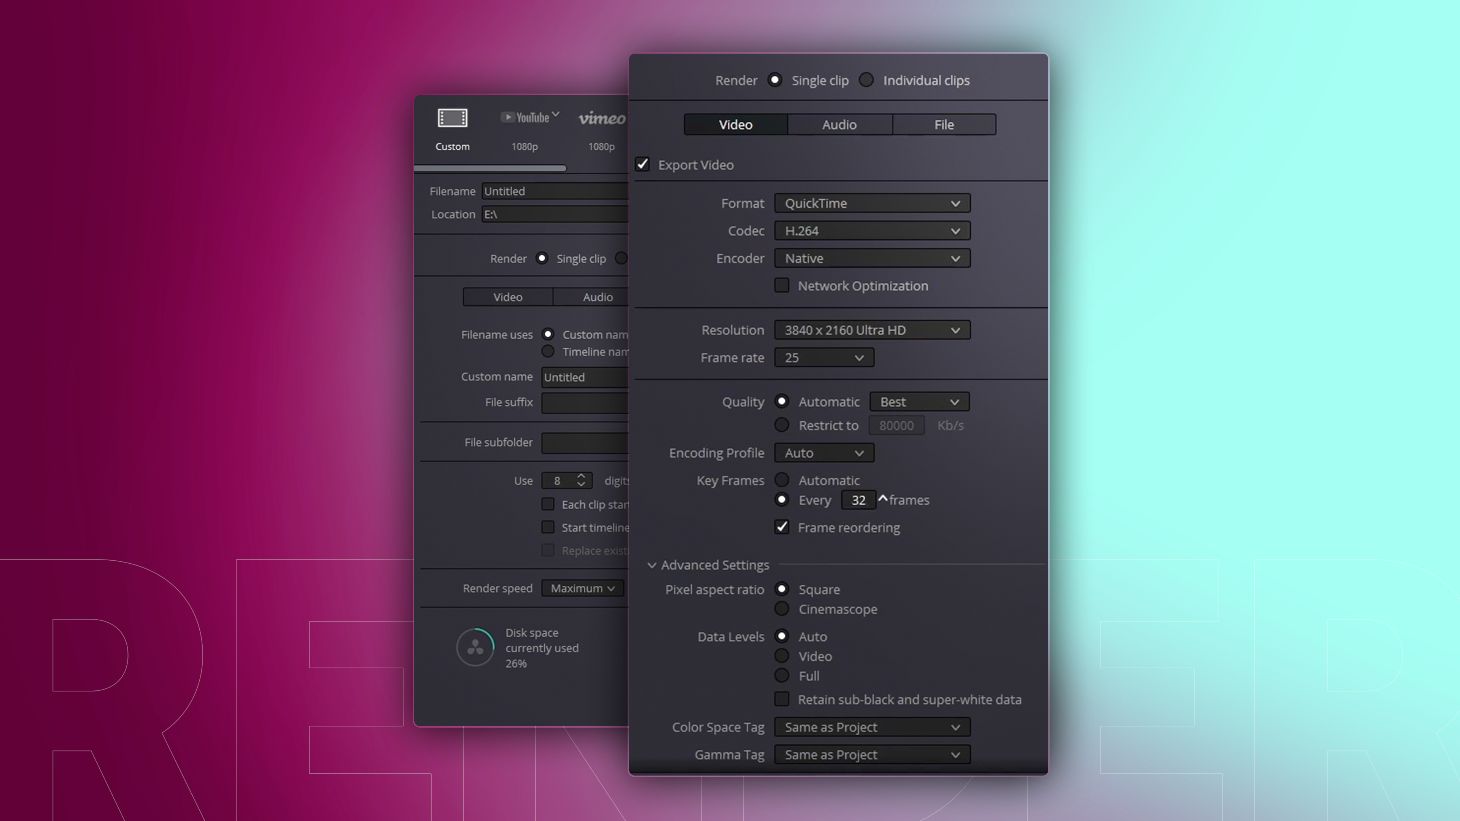This screenshot has height=821, width=1460.
Task: Enable Network Optimization checkbox
Action: point(782,285)
